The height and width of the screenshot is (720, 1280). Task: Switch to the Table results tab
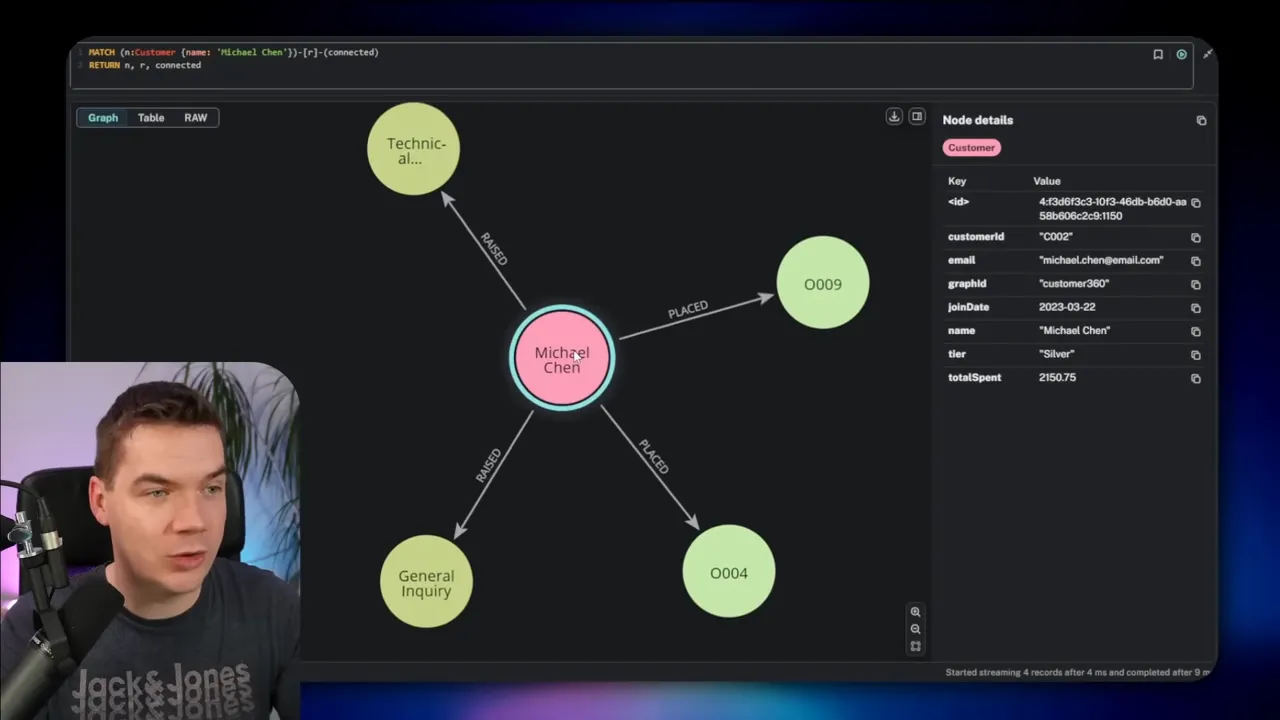tap(150, 117)
